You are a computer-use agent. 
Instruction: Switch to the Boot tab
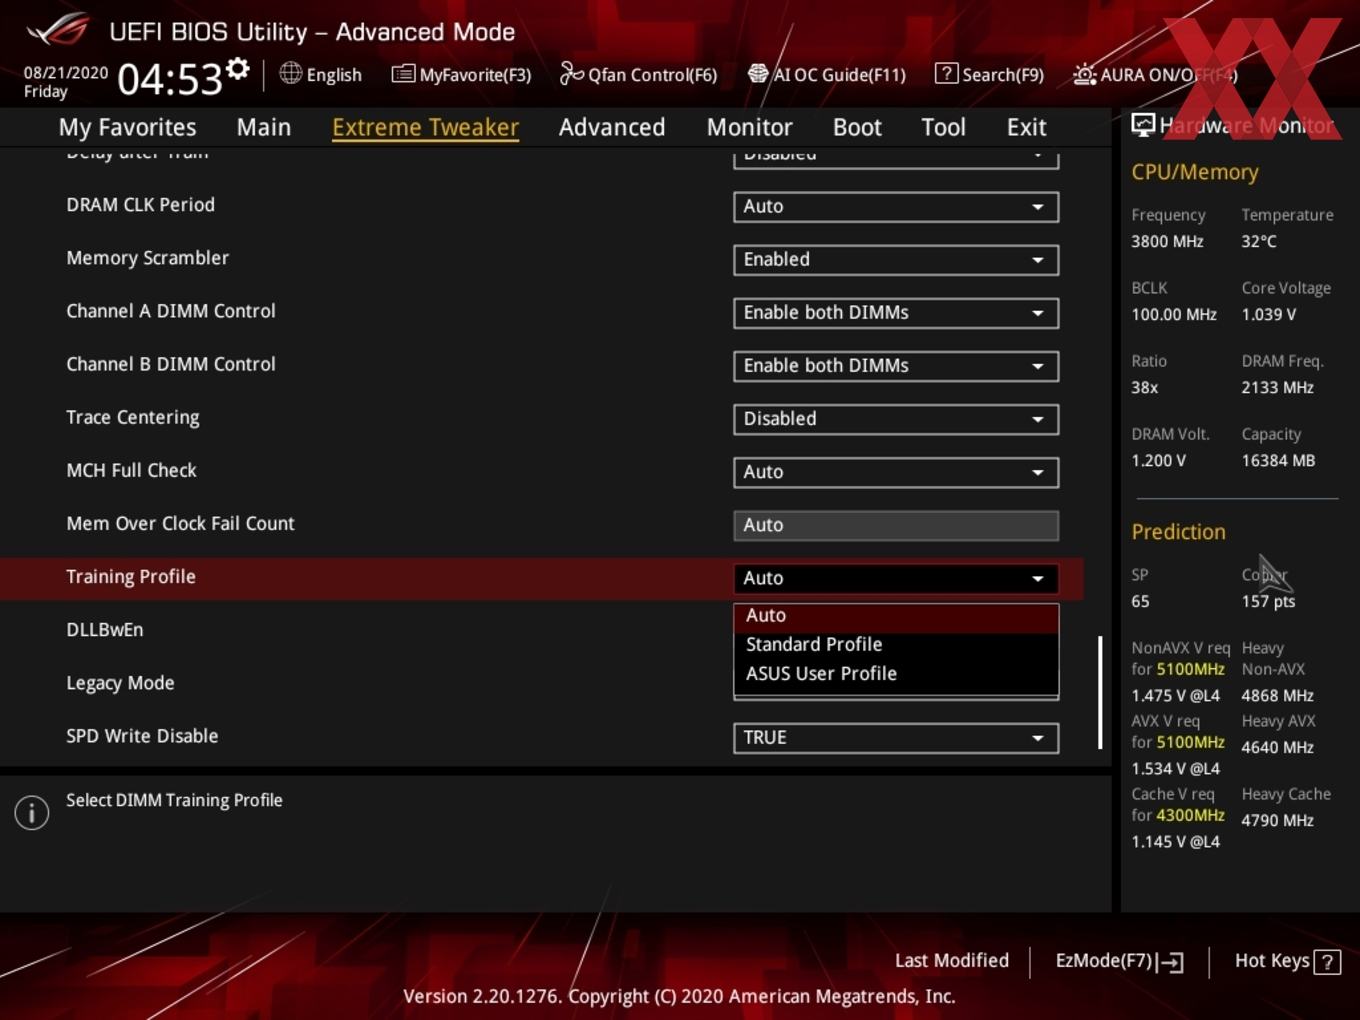point(857,127)
